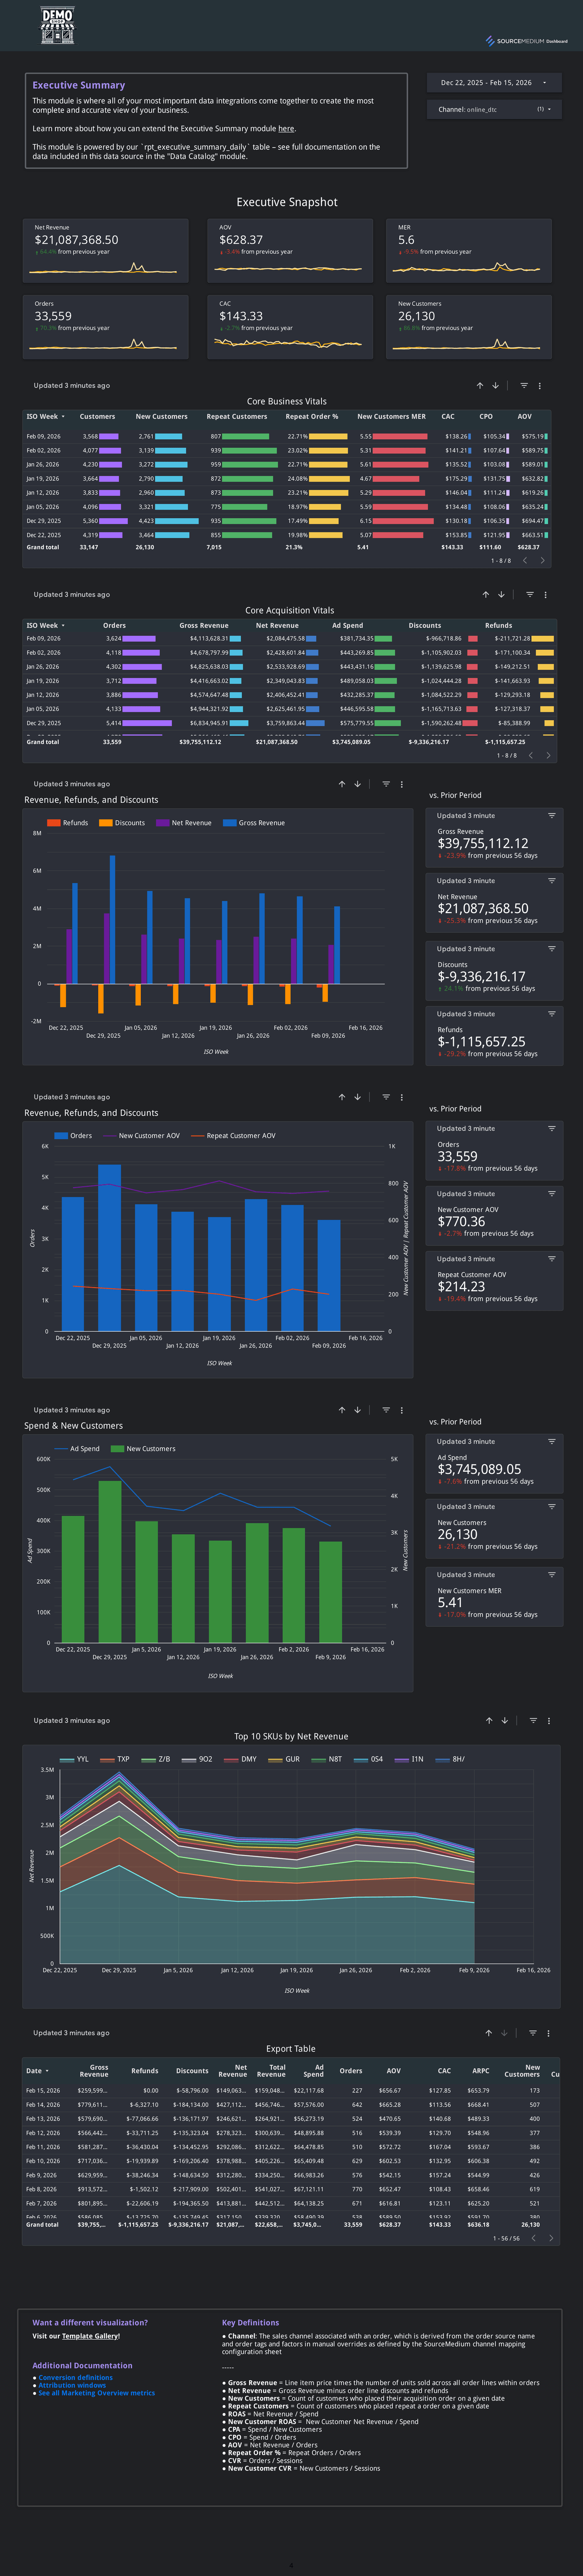Image resolution: width=583 pixels, height=2576 pixels.
Task: Click filter icon on New Customers MER scorecard
Action: click(552, 1574)
